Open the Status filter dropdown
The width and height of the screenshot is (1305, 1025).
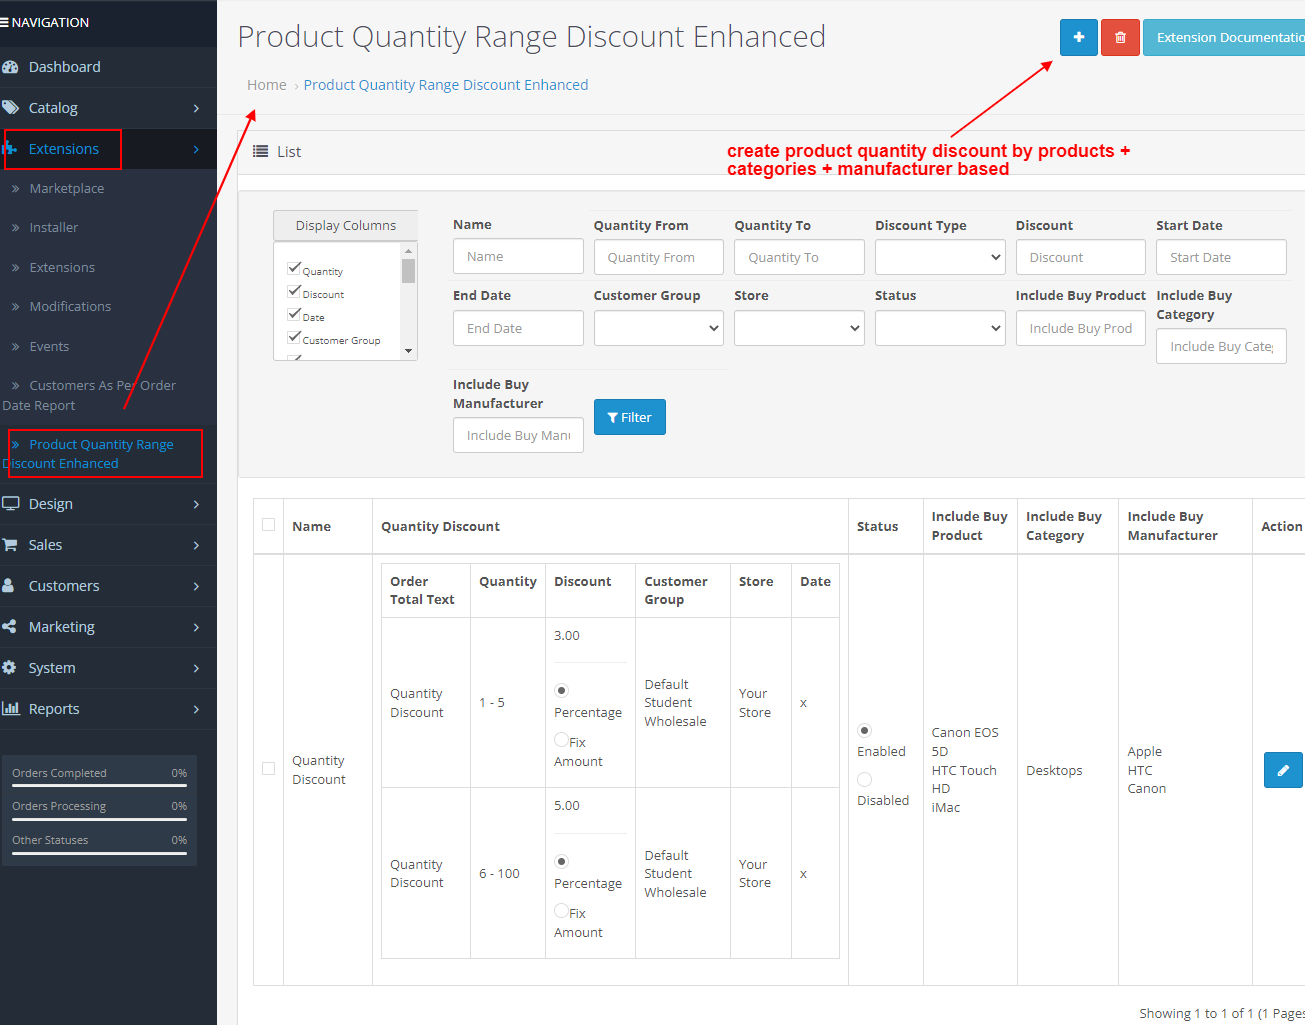coord(939,328)
